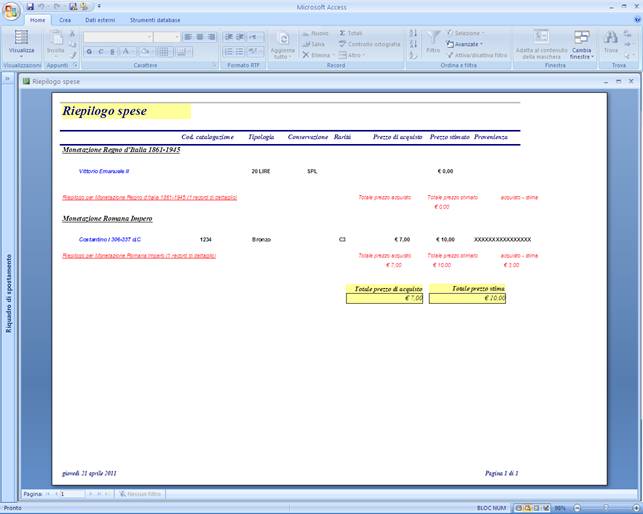Click the Elimina delete button
This screenshot has height=514, width=643.
(318, 55)
